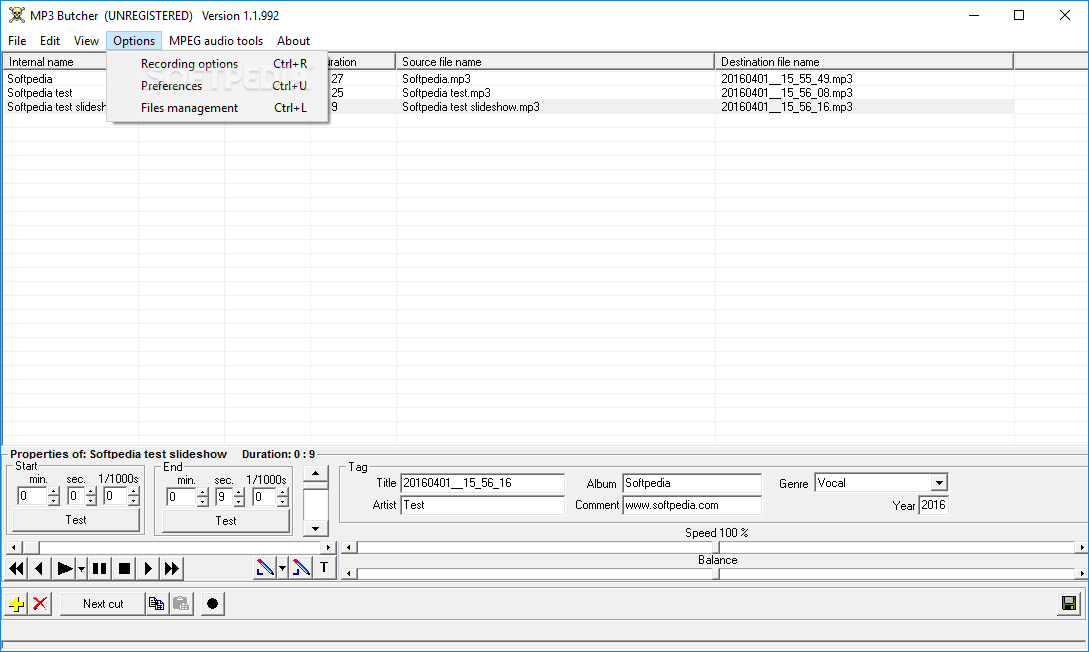The height and width of the screenshot is (652, 1089).
Task: Click the Internal name column header
Action: pyautogui.click(x=56, y=62)
